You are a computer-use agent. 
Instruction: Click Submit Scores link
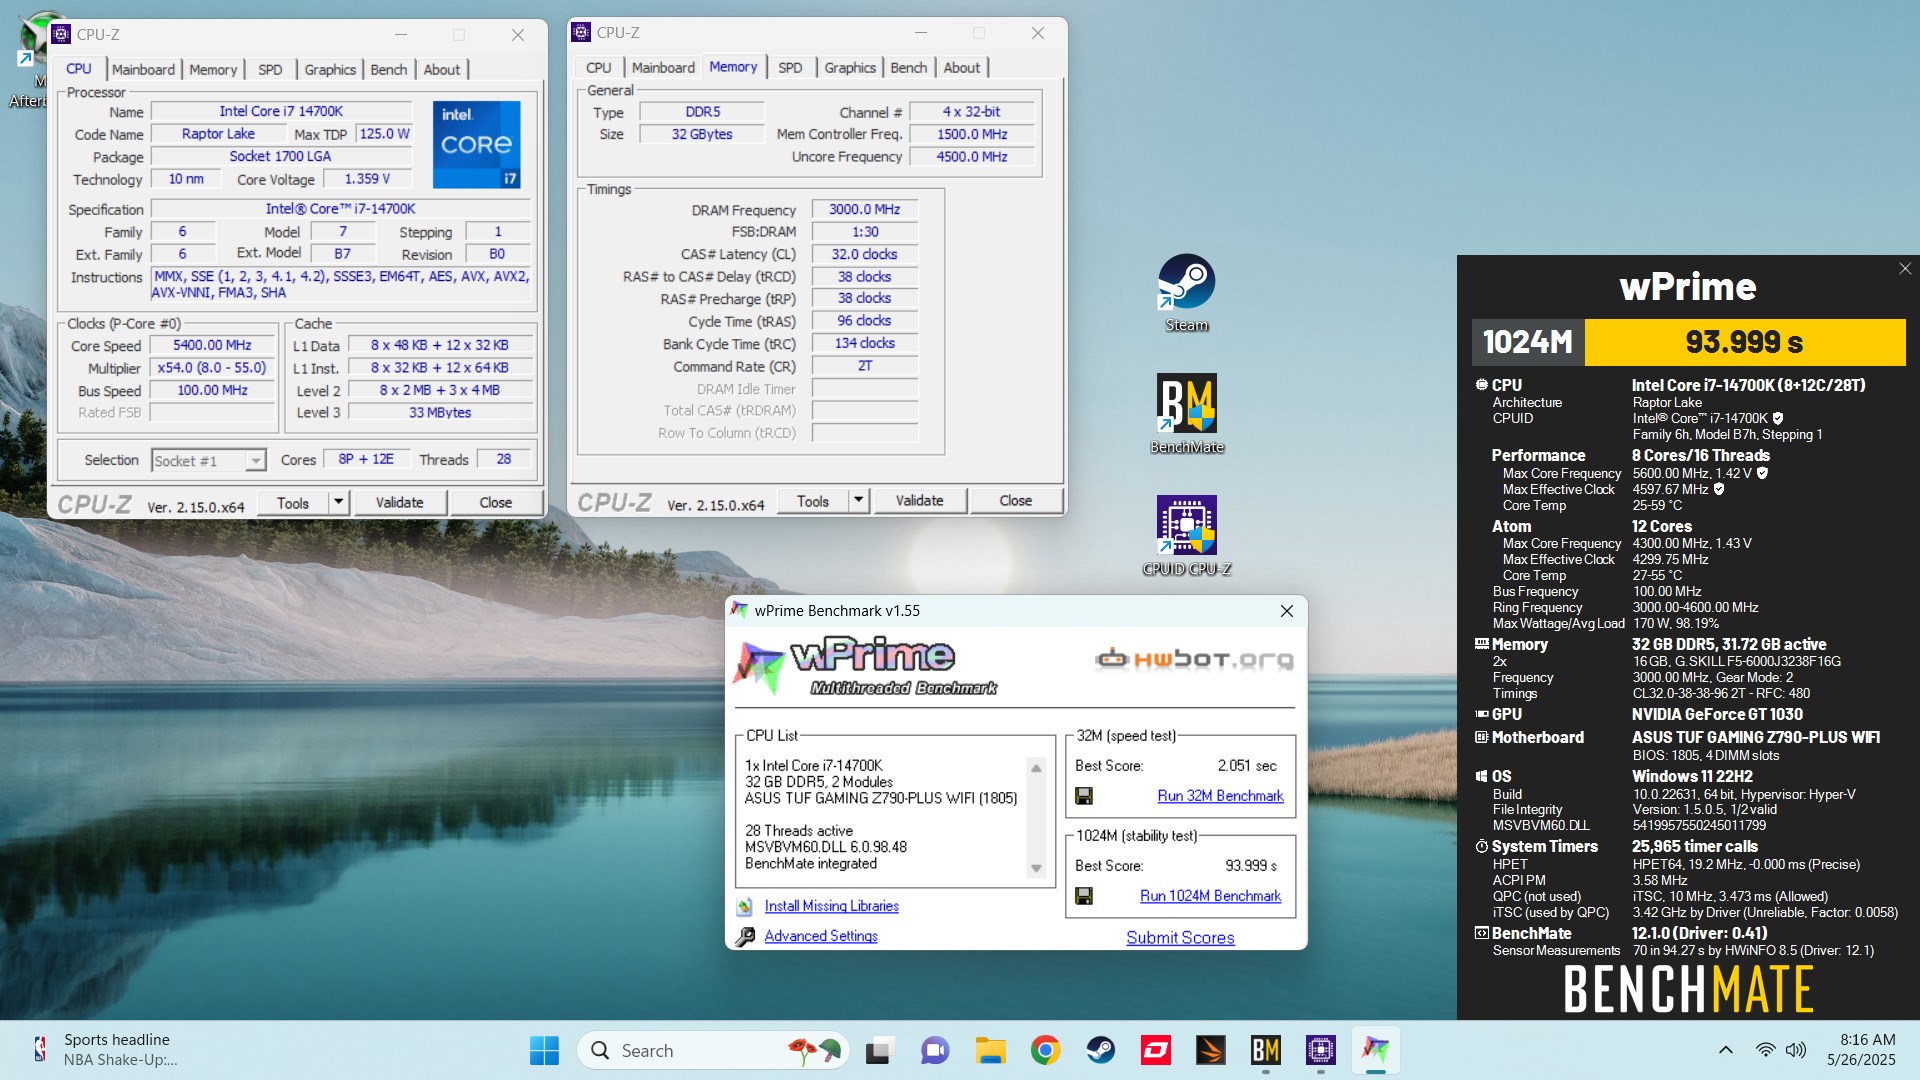coord(1180,937)
